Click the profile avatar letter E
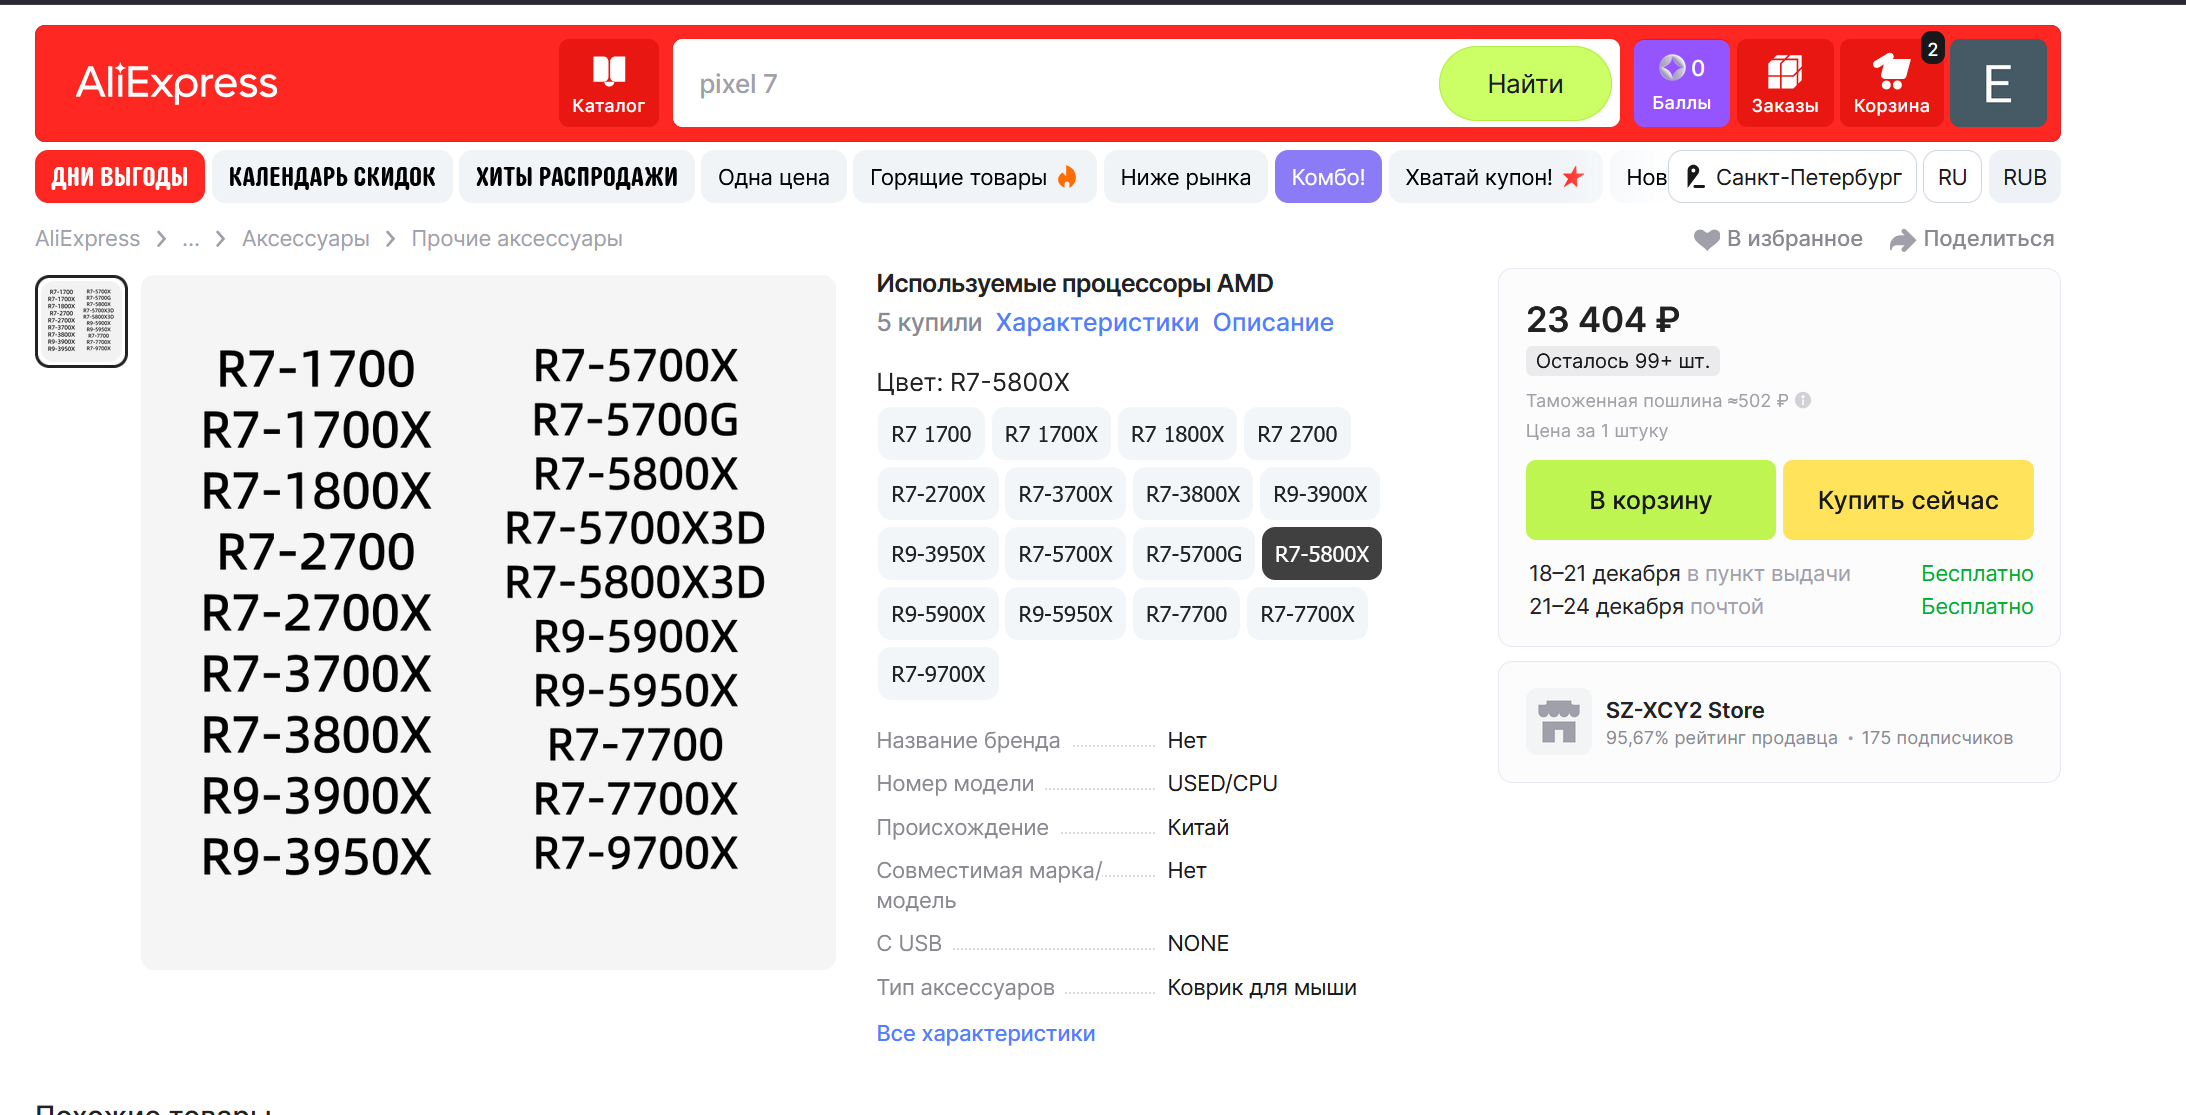2186x1115 pixels. (x=1997, y=83)
